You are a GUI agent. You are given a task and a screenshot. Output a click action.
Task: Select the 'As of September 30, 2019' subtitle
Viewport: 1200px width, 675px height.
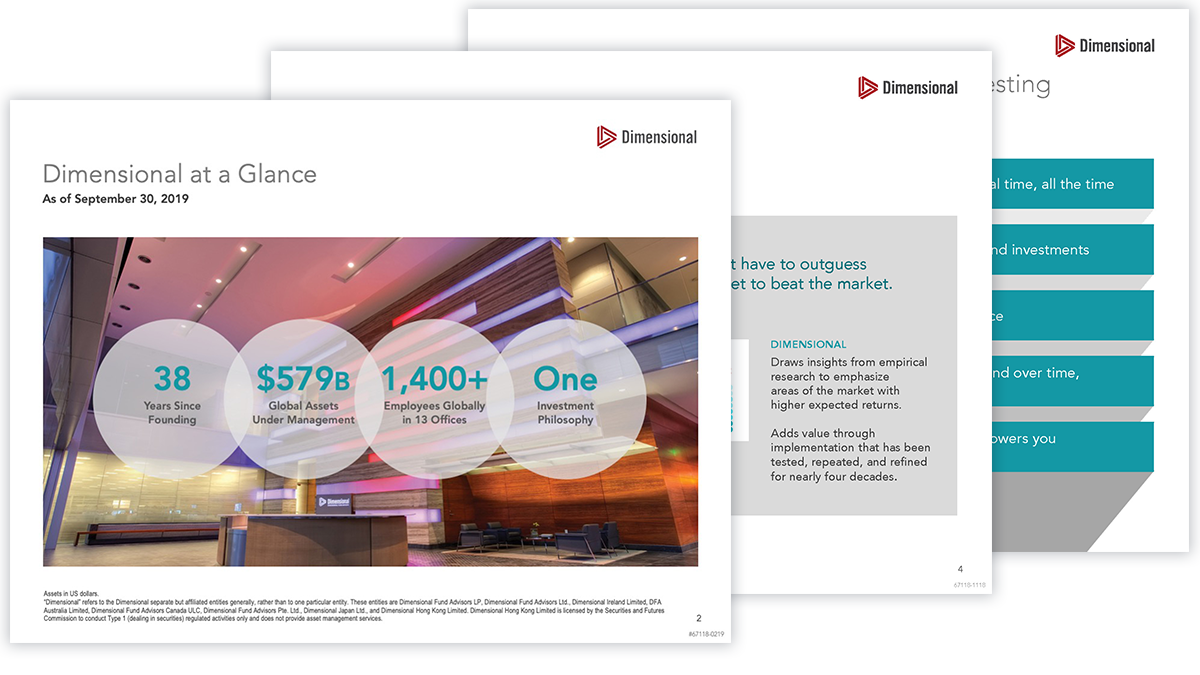click(x=115, y=199)
